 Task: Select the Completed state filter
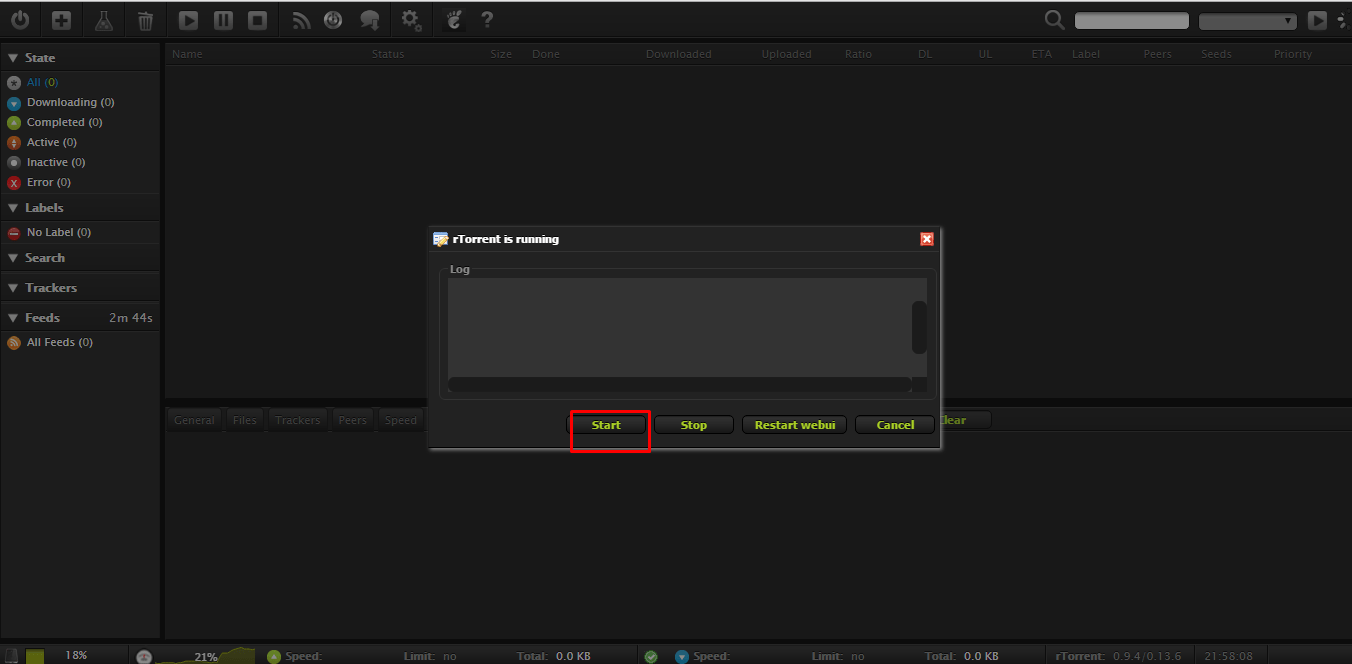pyautogui.click(x=64, y=122)
